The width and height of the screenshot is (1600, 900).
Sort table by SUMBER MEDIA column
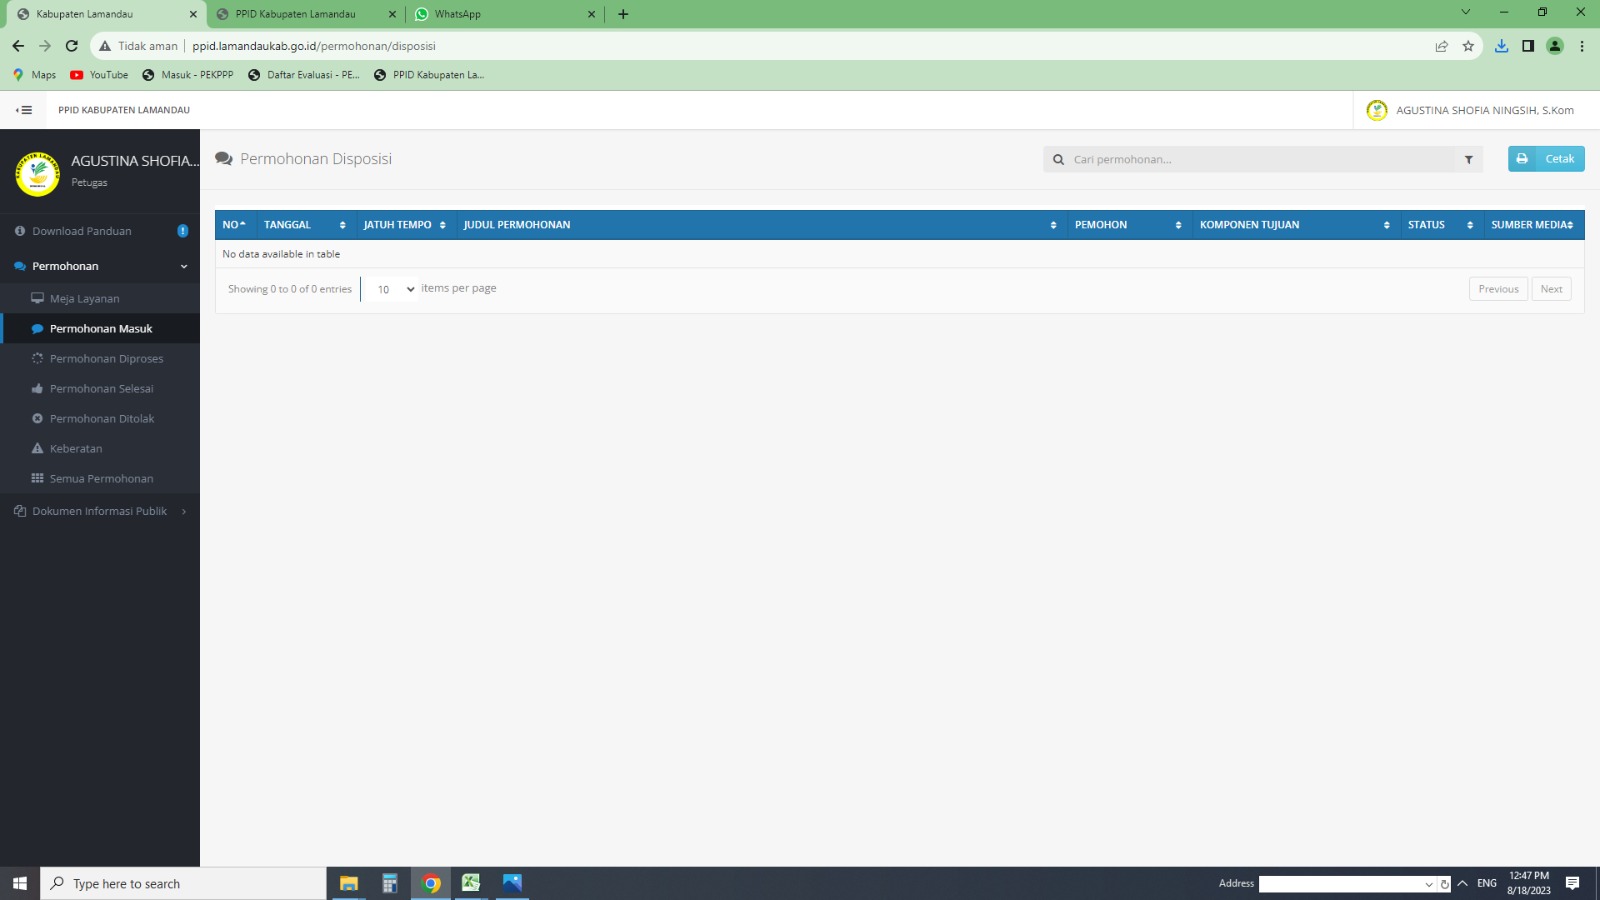(x=1533, y=225)
